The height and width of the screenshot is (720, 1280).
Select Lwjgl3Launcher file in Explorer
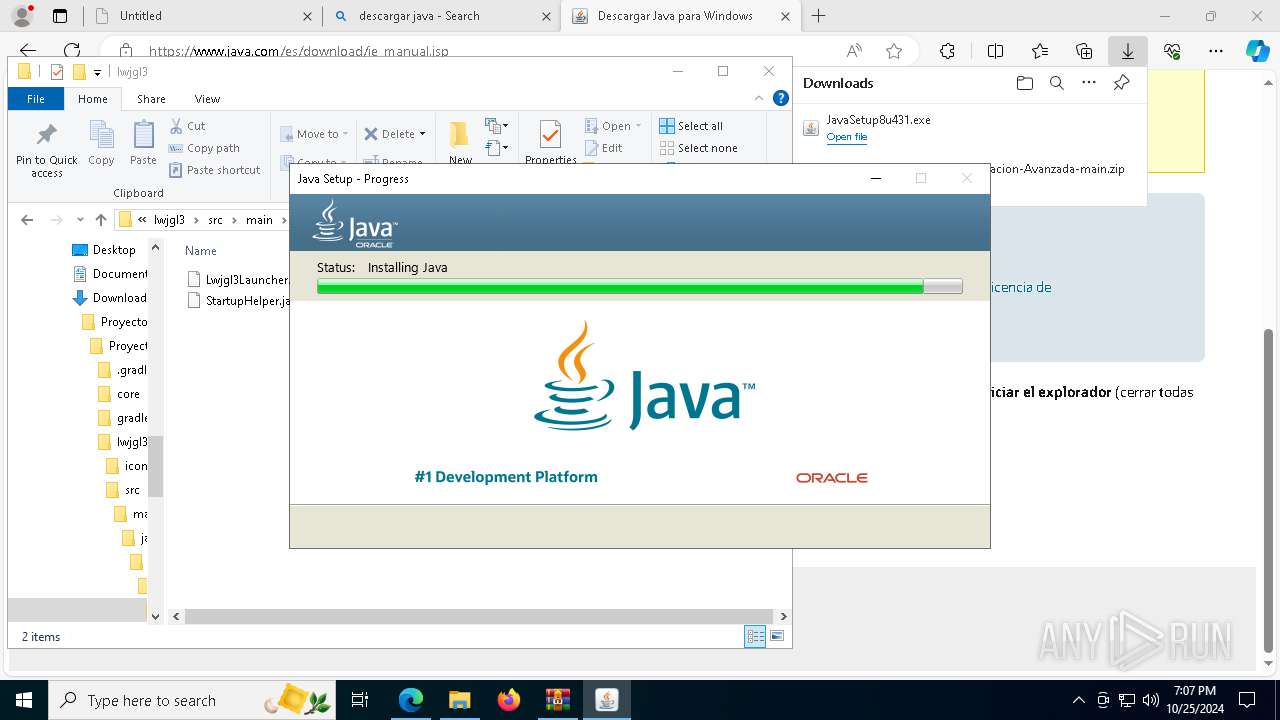pos(238,280)
